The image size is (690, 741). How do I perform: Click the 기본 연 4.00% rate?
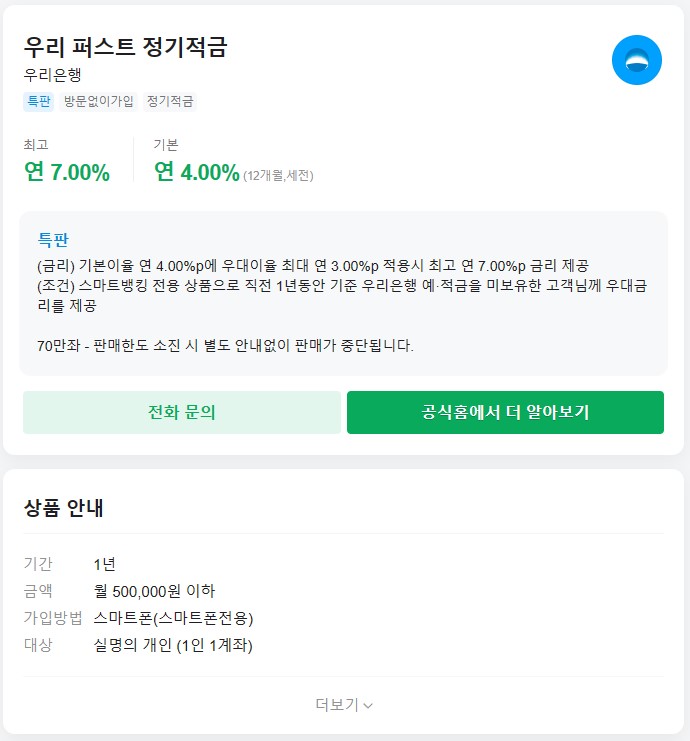197,172
